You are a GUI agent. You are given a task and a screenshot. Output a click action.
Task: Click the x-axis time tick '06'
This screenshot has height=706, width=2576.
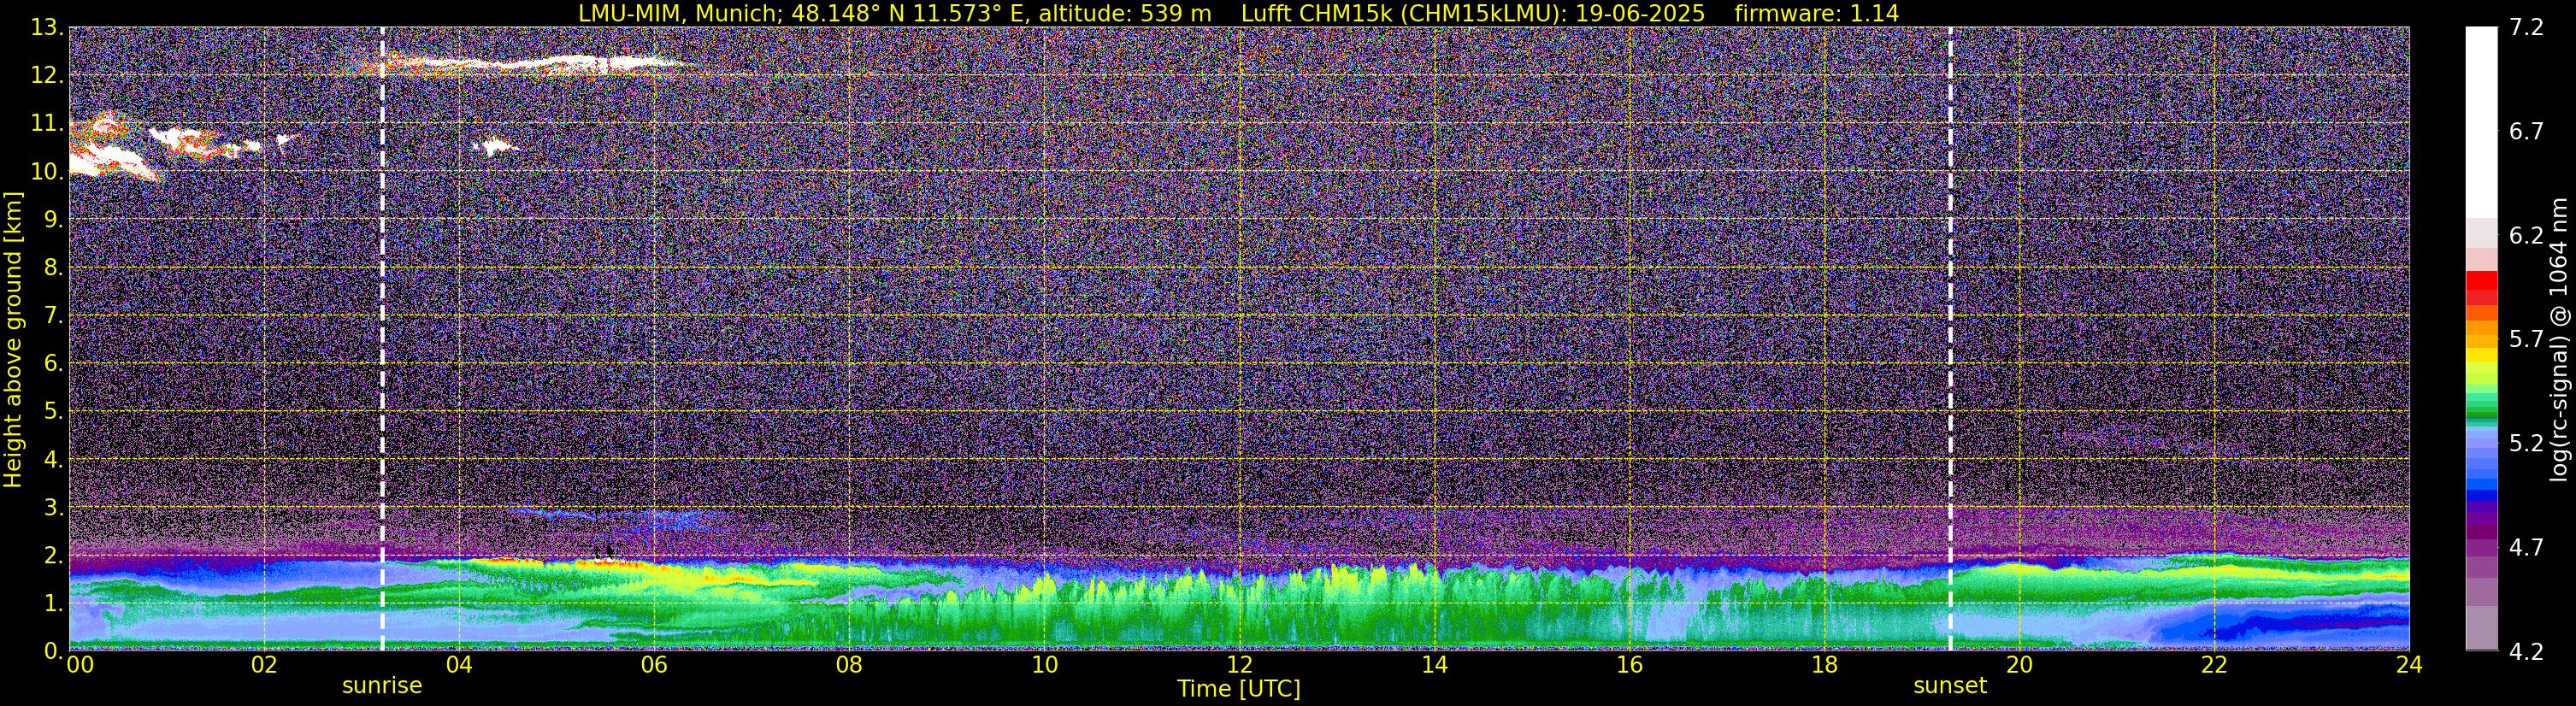pyautogui.click(x=653, y=665)
